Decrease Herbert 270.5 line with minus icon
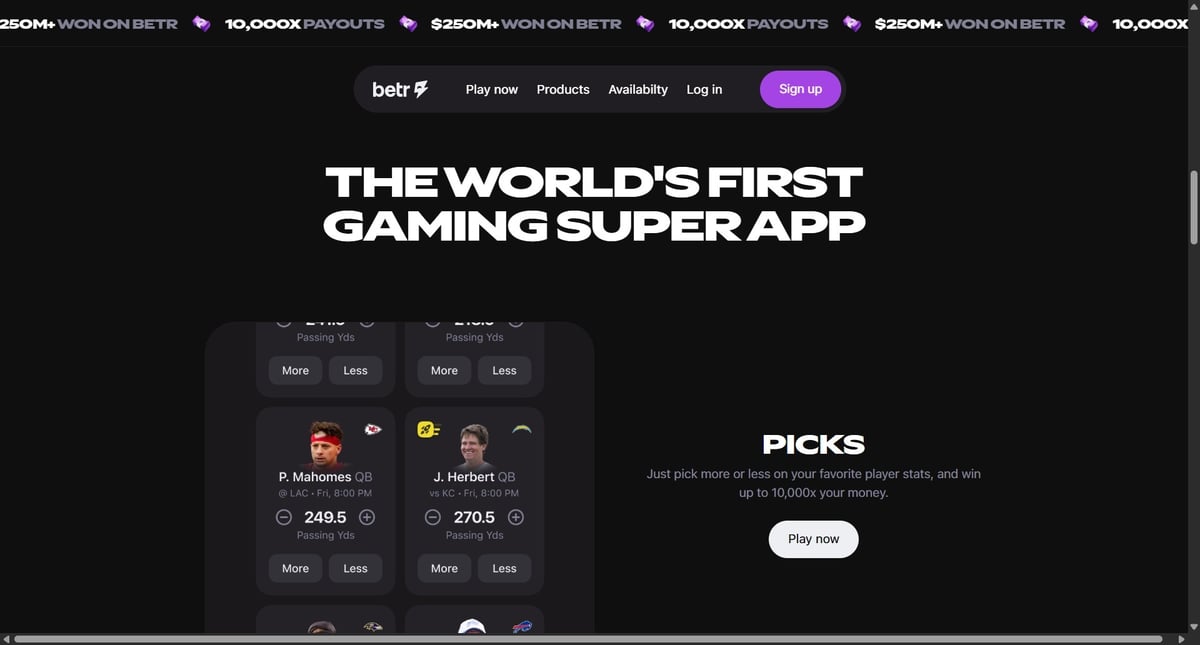The image size is (1200, 645). 433,517
